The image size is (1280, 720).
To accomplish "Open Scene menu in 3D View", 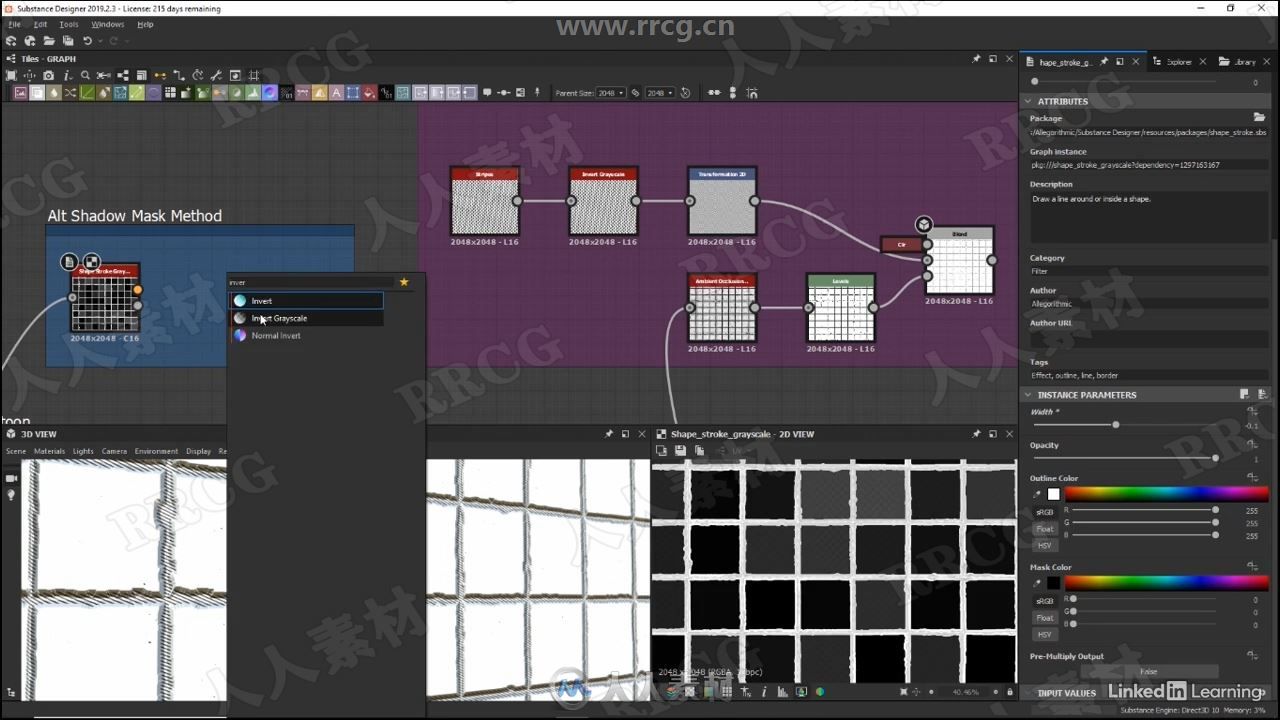I will click(x=16, y=451).
